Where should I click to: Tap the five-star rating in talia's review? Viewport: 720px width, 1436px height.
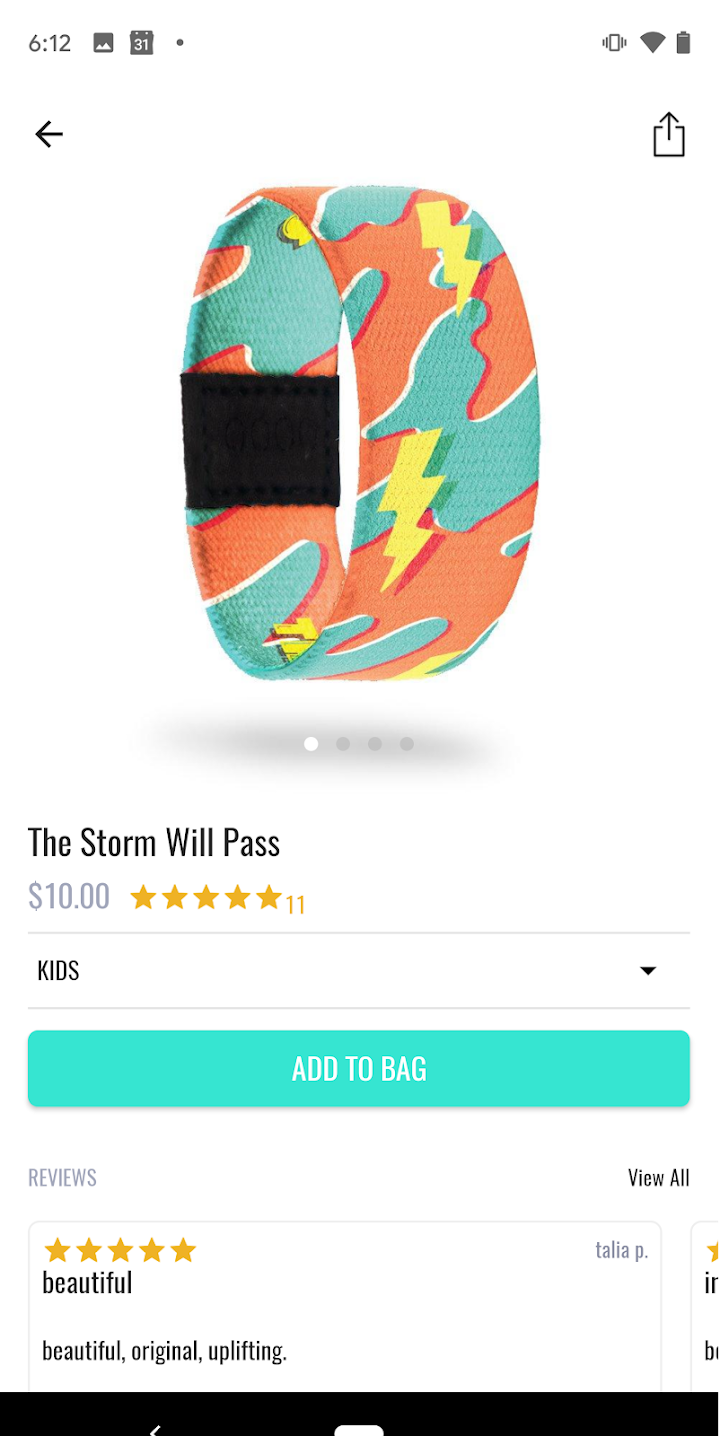[x=120, y=1250]
